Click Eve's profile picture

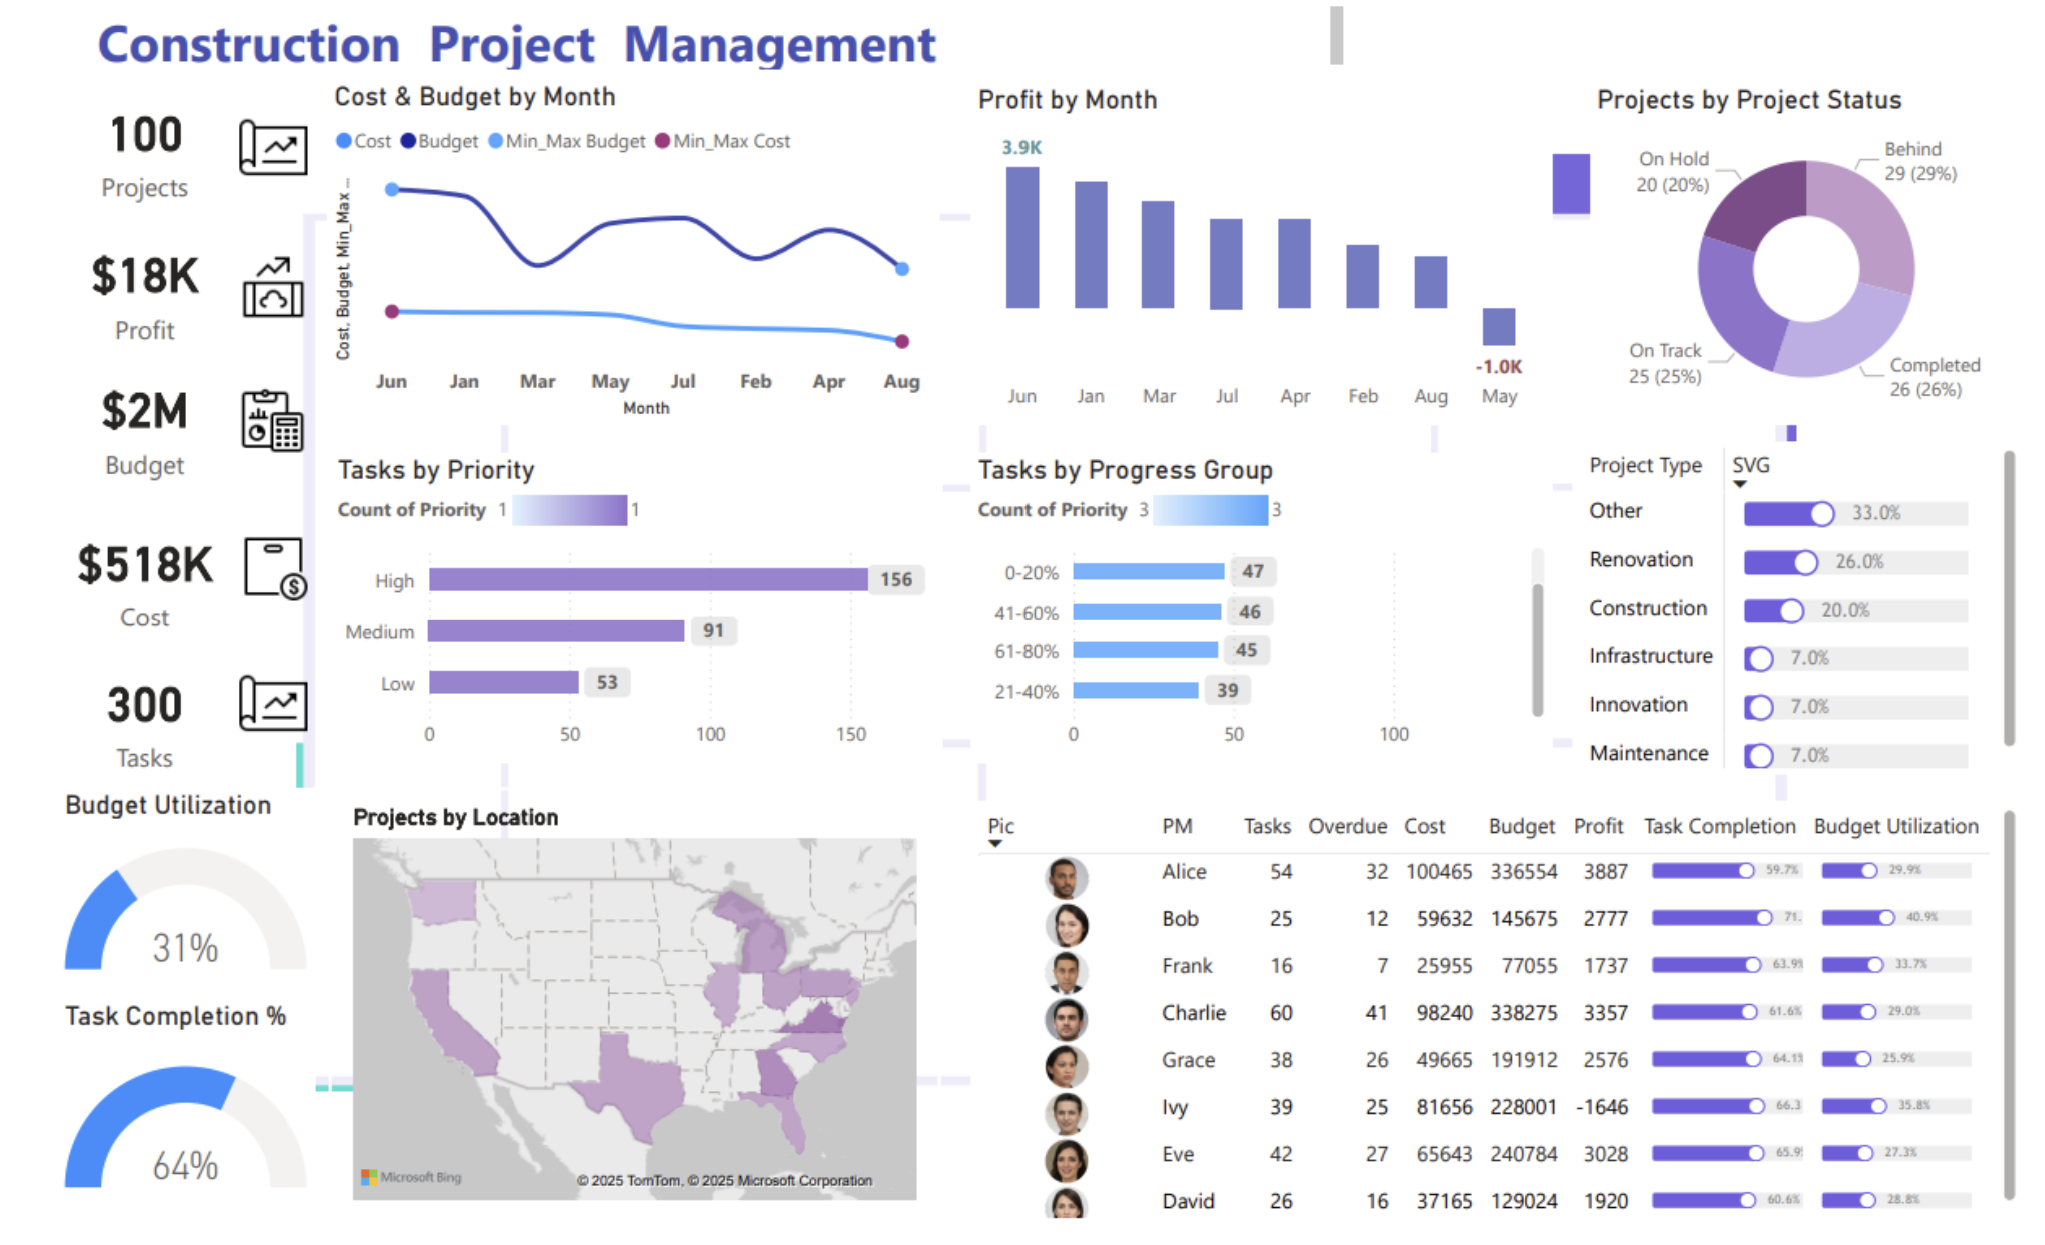point(1067,1160)
